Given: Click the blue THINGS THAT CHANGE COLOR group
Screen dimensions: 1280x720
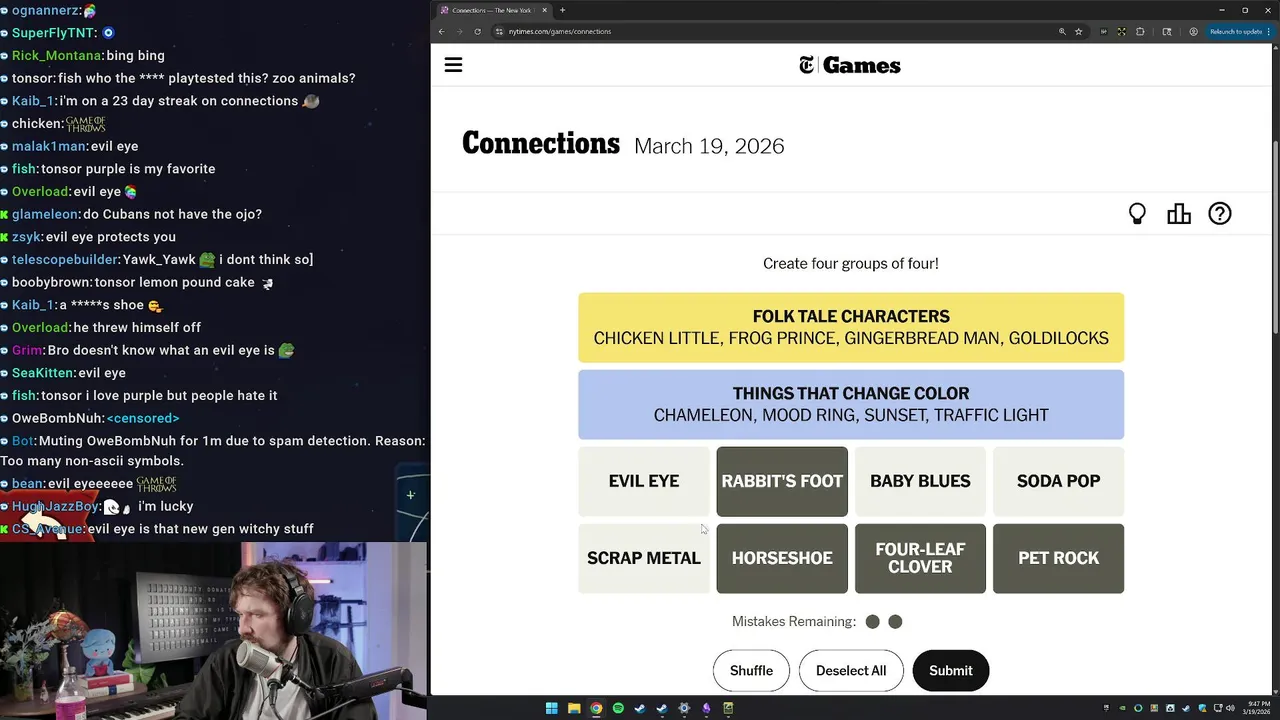Looking at the screenshot, I should (851, 404).
